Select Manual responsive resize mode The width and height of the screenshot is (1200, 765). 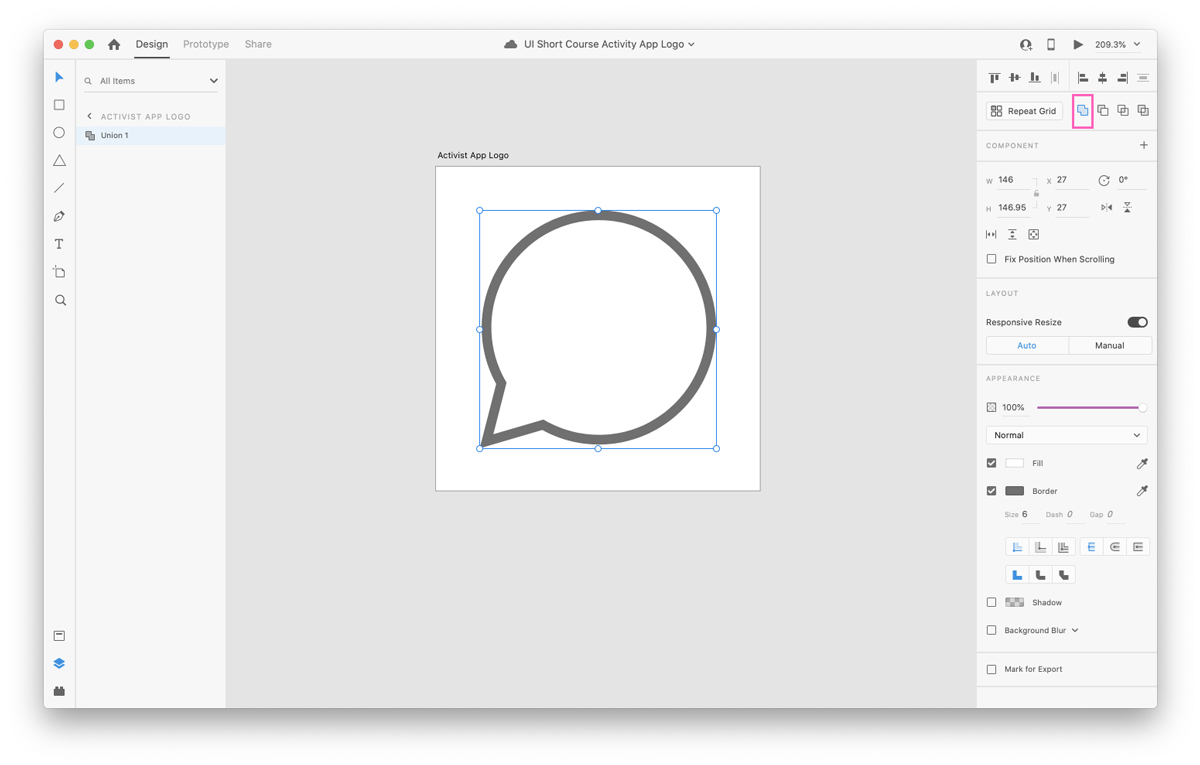point(1110,345)
